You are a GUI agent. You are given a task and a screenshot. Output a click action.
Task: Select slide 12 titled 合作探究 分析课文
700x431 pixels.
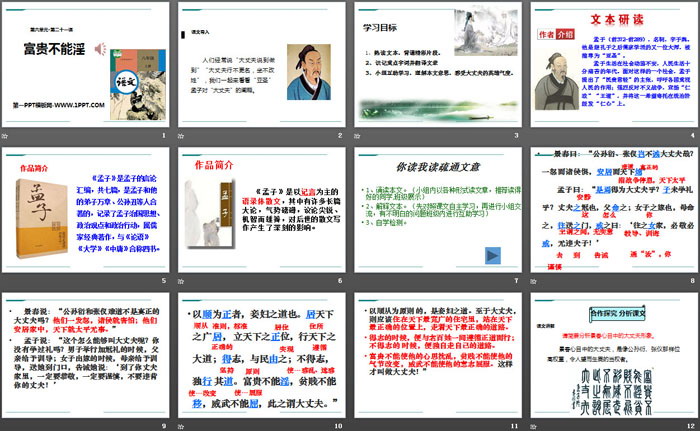(x=614, y=355)
